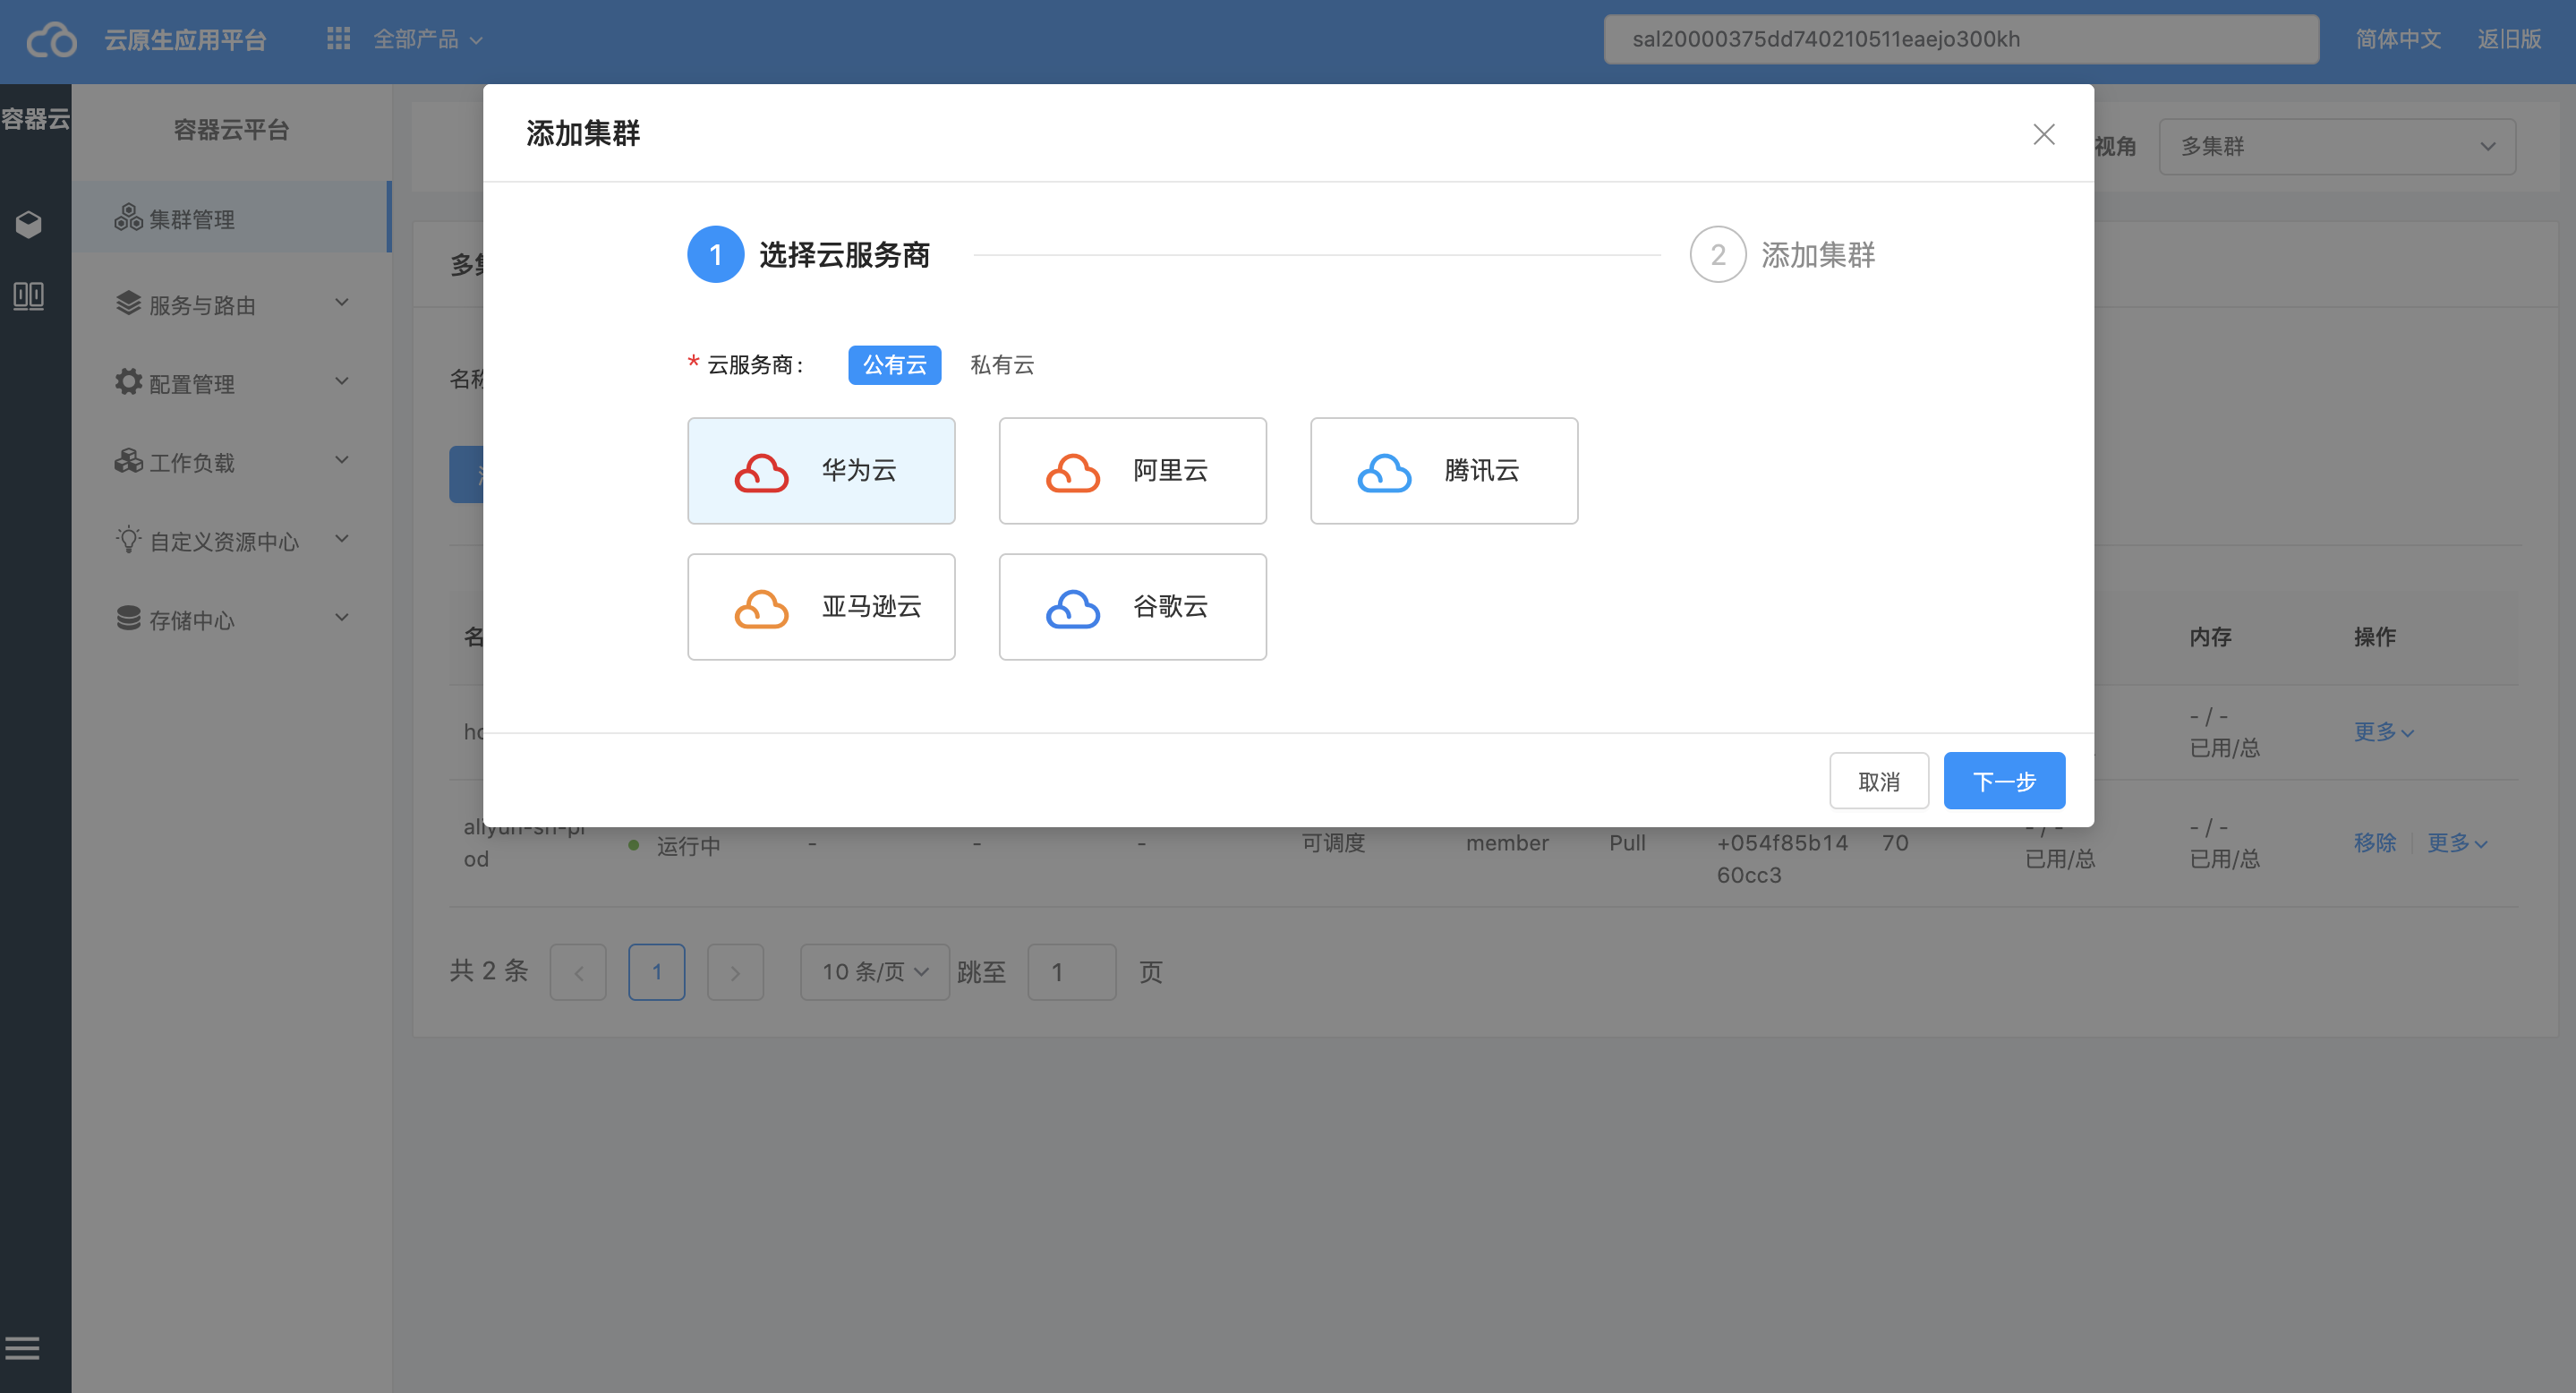Expand the 存储中心 menu
Viewport: 2576px width, 1393px height.
coord(342,619)
